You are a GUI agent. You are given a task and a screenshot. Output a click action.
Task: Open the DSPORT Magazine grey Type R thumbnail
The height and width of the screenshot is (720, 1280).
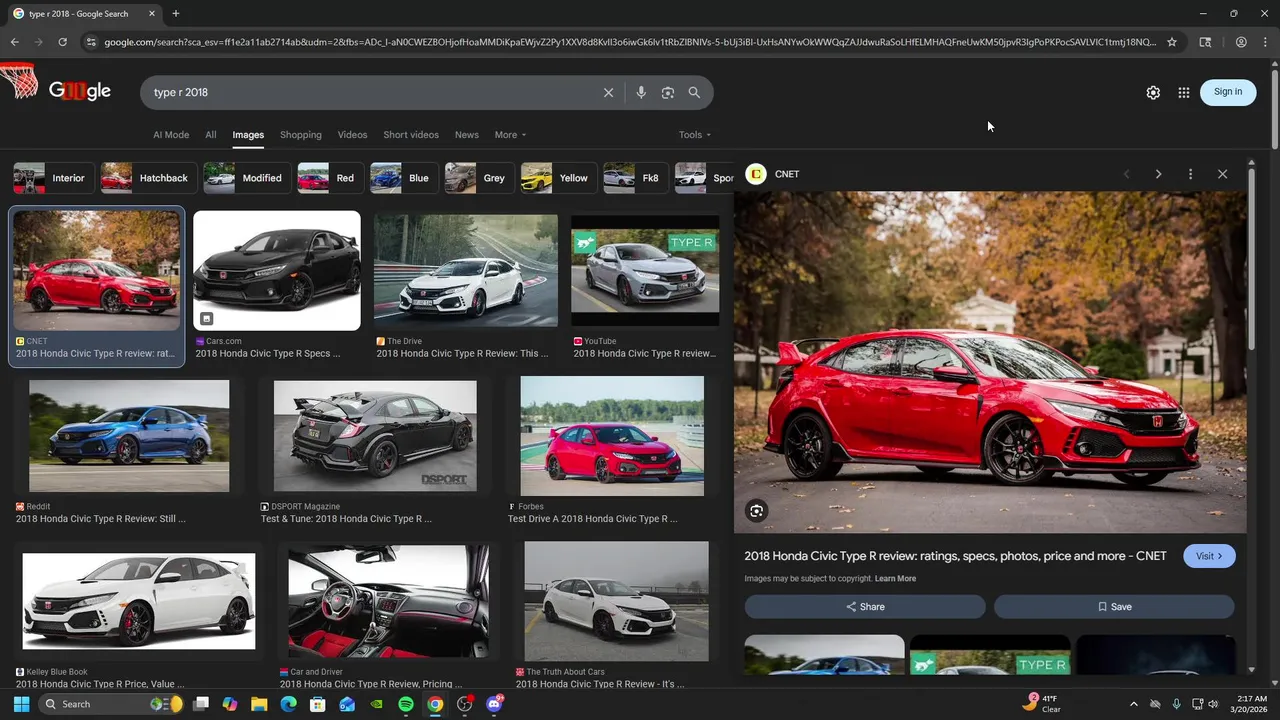coord(375,436)
